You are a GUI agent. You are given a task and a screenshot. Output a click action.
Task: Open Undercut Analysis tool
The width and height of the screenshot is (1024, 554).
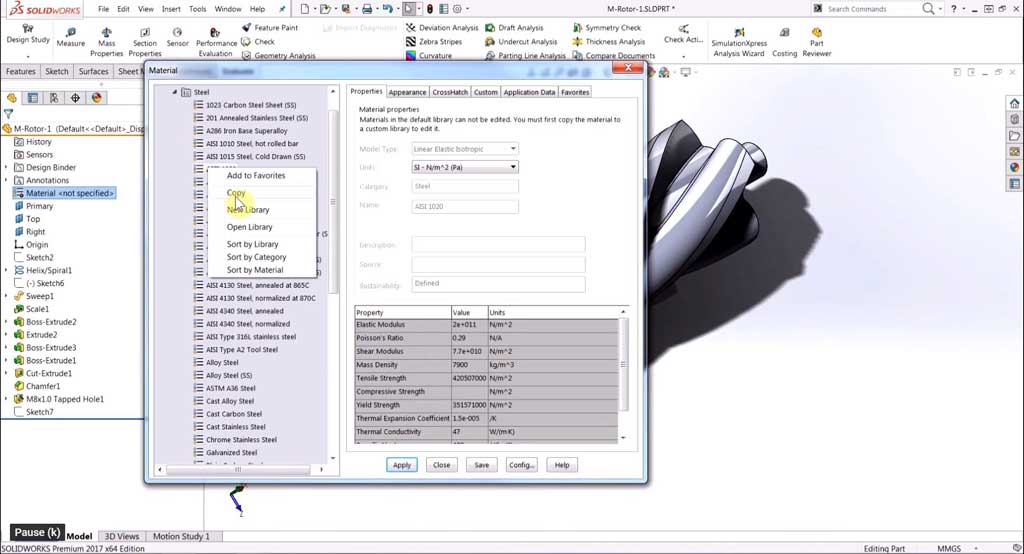[x=521, y=41]
